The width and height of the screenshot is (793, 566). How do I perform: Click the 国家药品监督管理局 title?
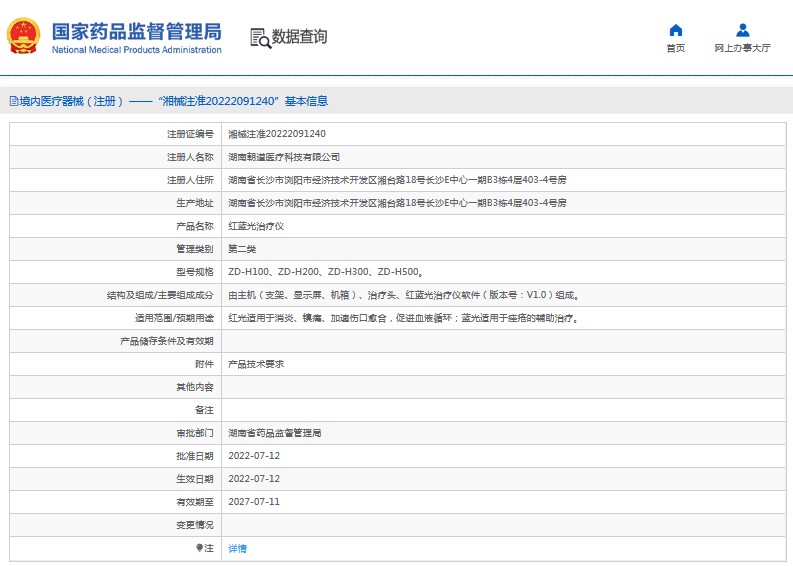(137, 31)
